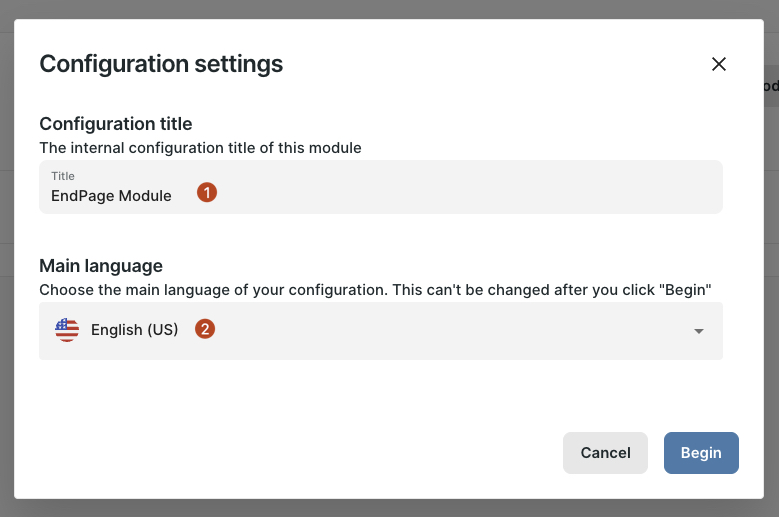Viewport: 779px width, 517px height.
Task: Click the Configuration title section heading
Action: [x=115, y=124]
